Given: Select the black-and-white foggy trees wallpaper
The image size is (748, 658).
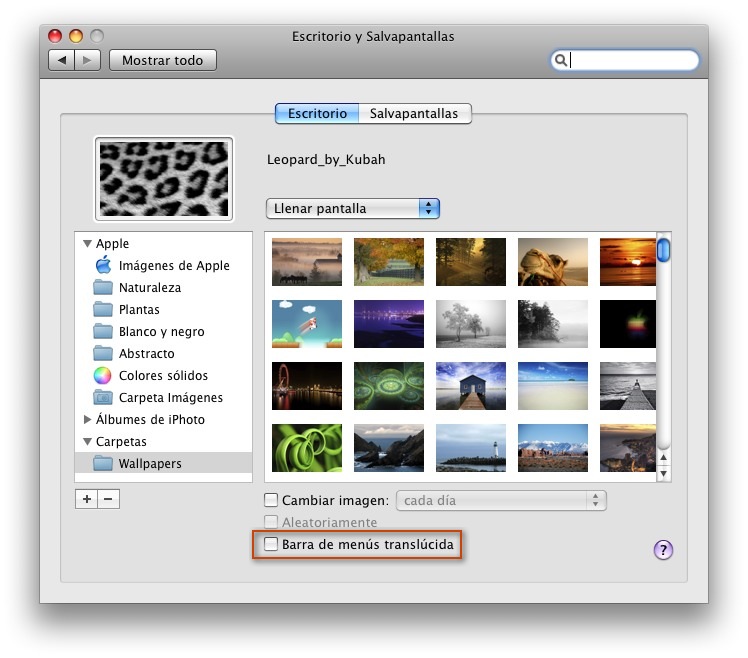Looking at the screenshot, I should [x=471, y=324].
